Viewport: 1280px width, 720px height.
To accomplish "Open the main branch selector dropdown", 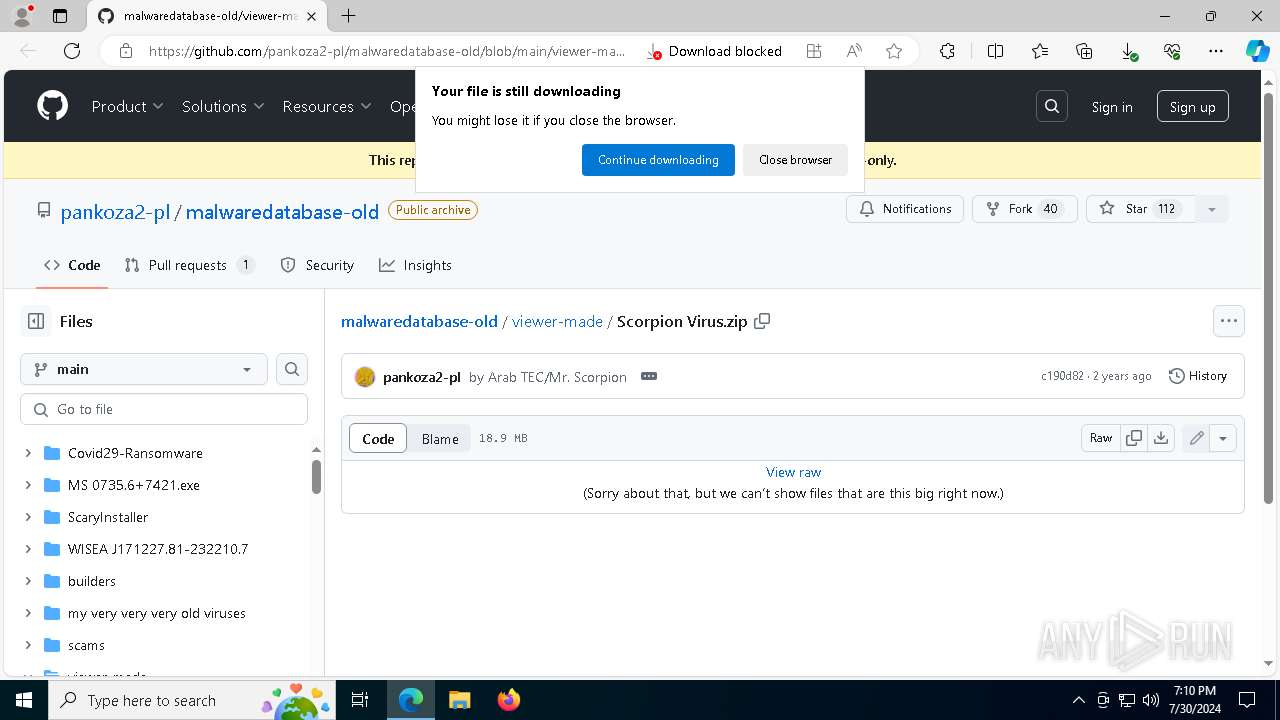I will tap(144, 369).
